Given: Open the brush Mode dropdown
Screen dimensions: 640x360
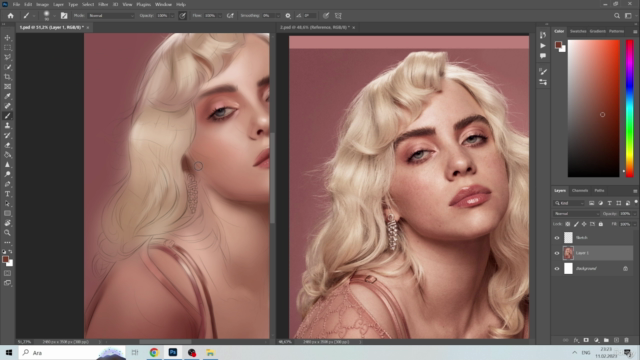Looking at the screenshot, I should pyautogui.click(x=111, y=16).
